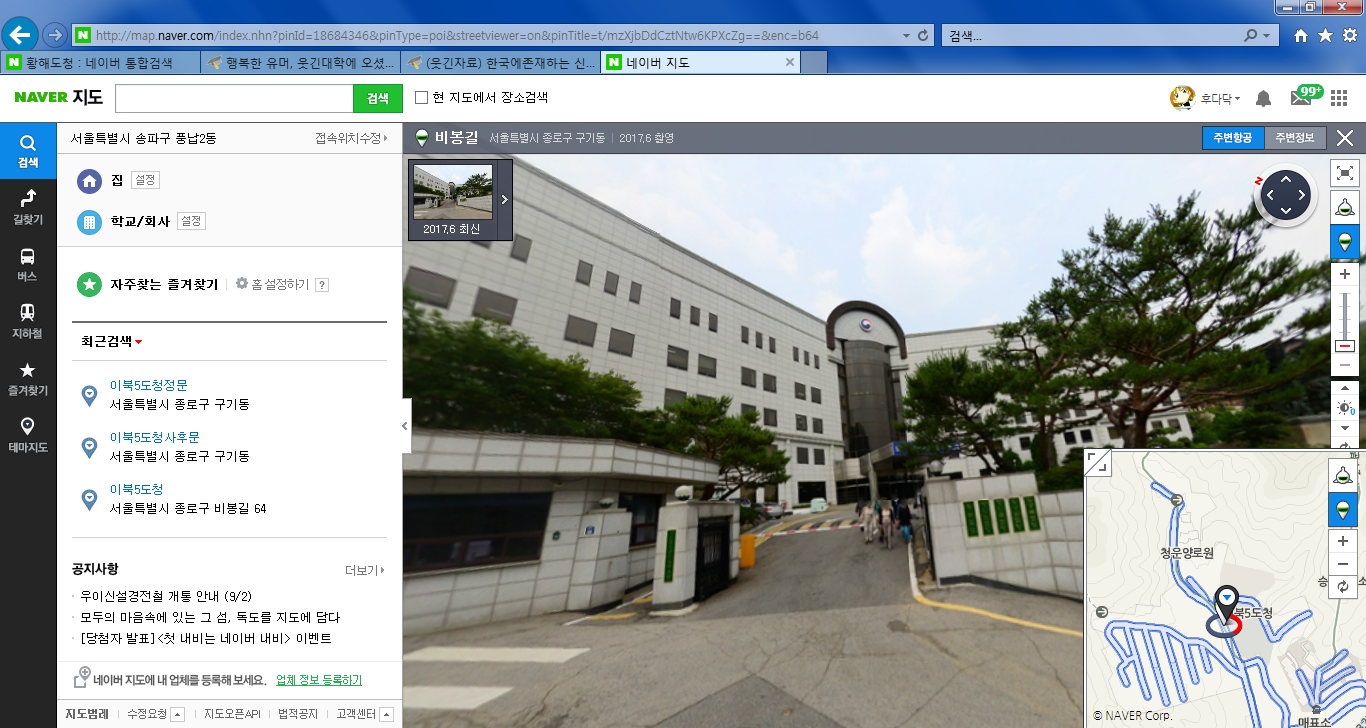
Task: Click the fullscreen street view icon
Action: point(1345,173)
